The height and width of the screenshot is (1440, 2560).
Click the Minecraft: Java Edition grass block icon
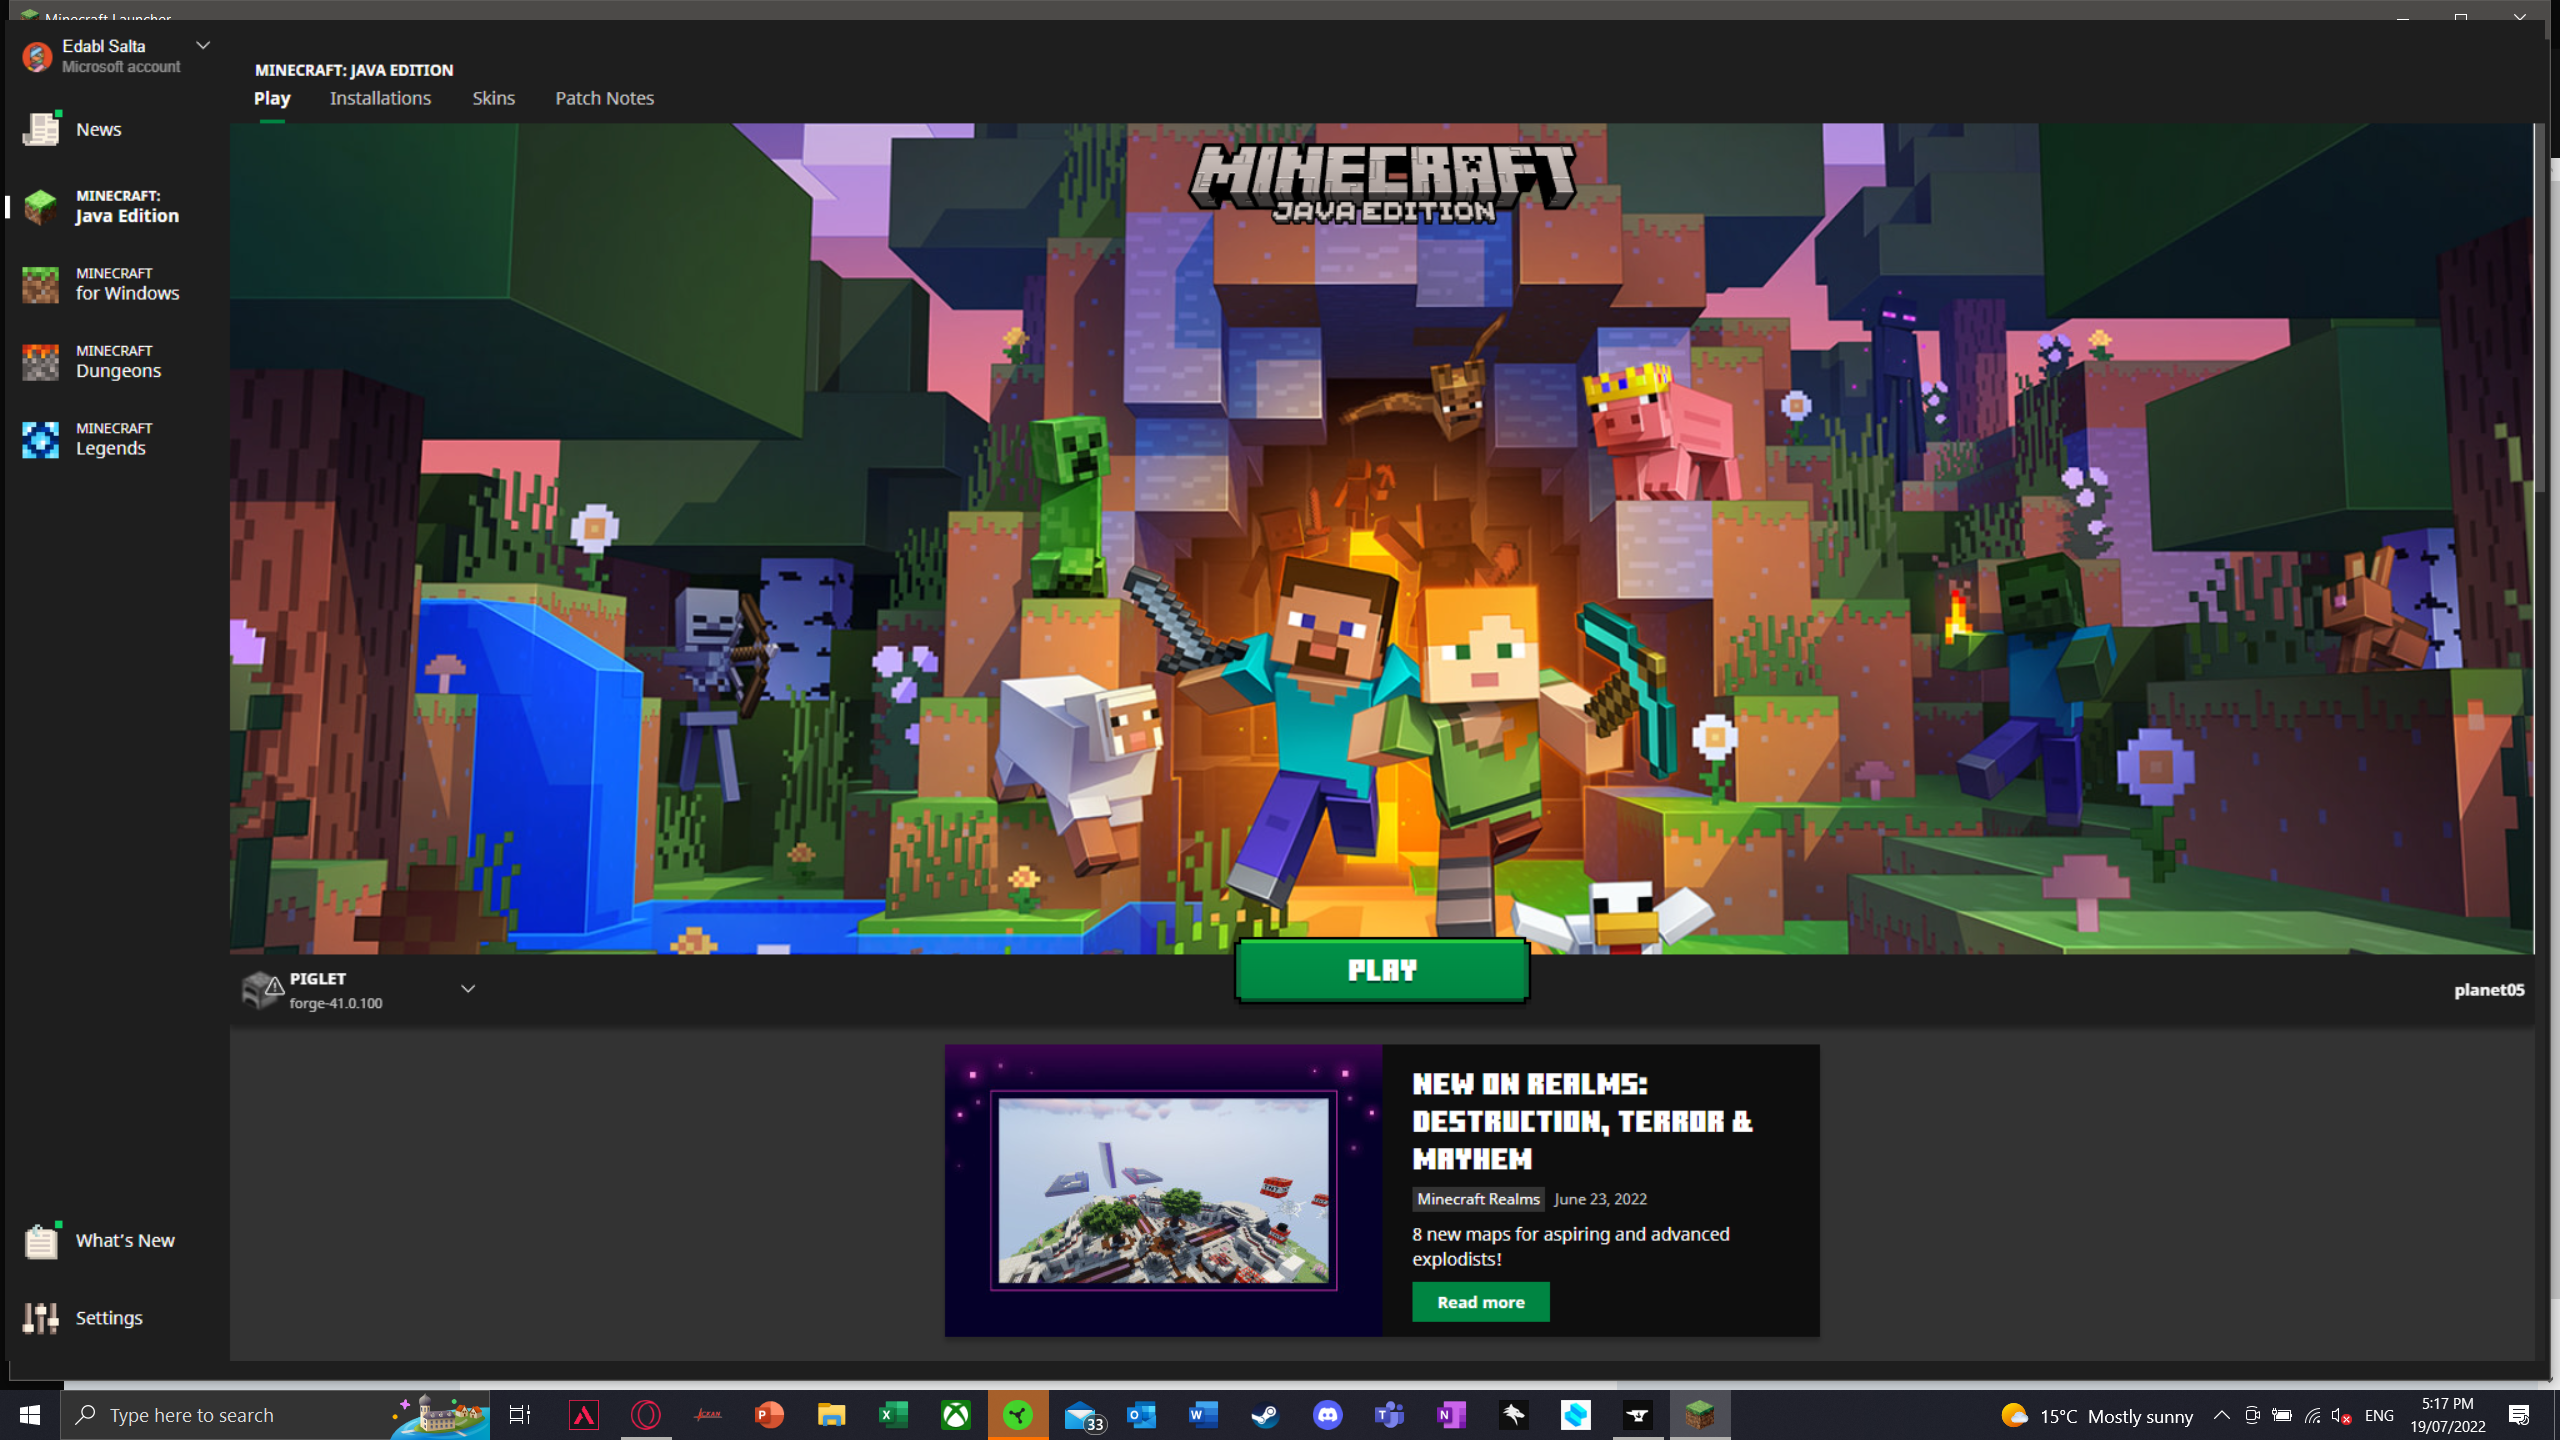[x=40, y=206]
